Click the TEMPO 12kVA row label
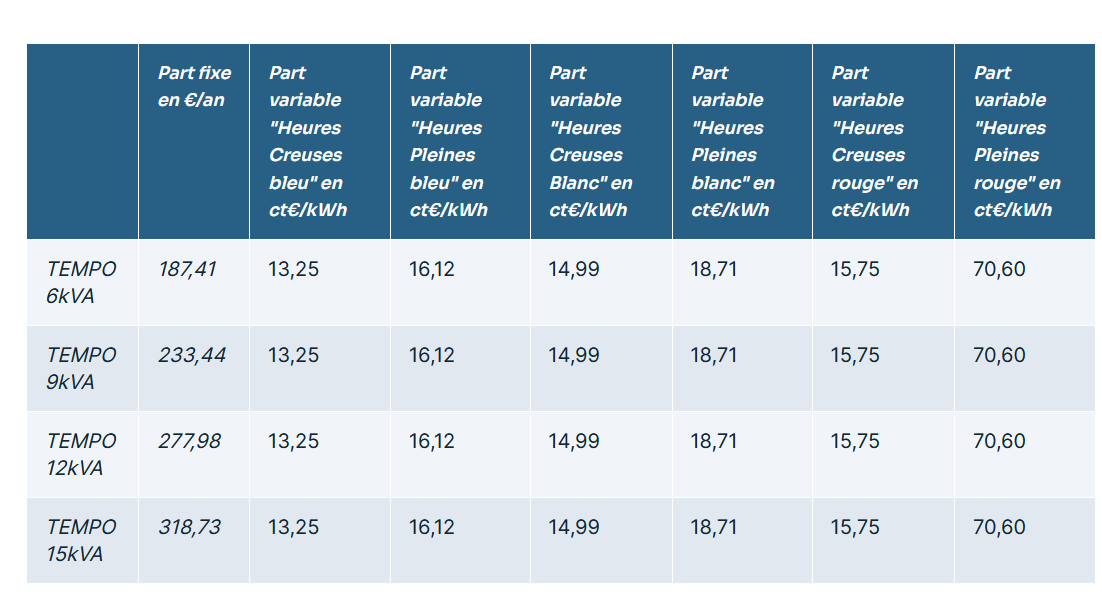 tap(81, 454)
